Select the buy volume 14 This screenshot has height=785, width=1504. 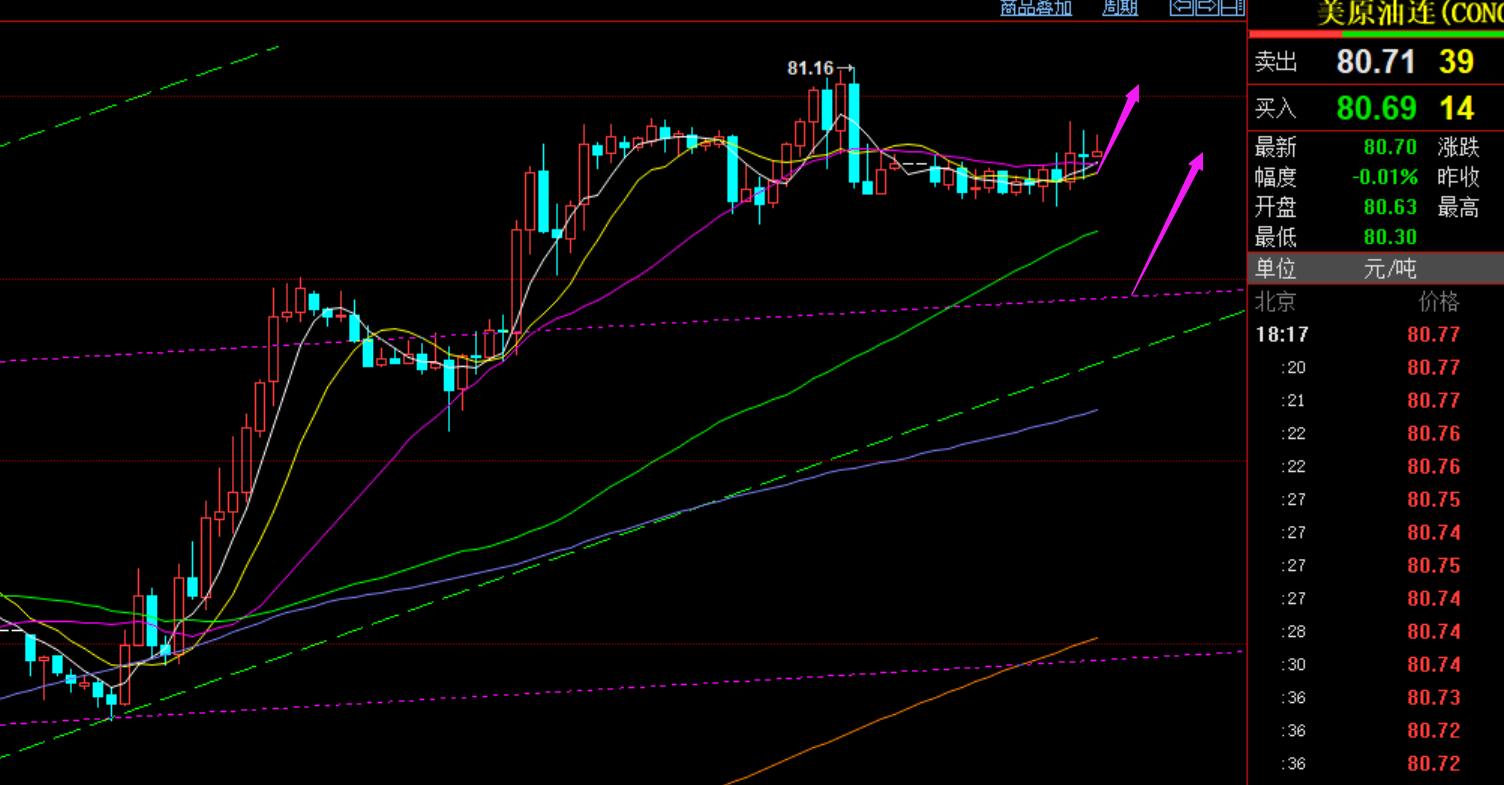1456,108
